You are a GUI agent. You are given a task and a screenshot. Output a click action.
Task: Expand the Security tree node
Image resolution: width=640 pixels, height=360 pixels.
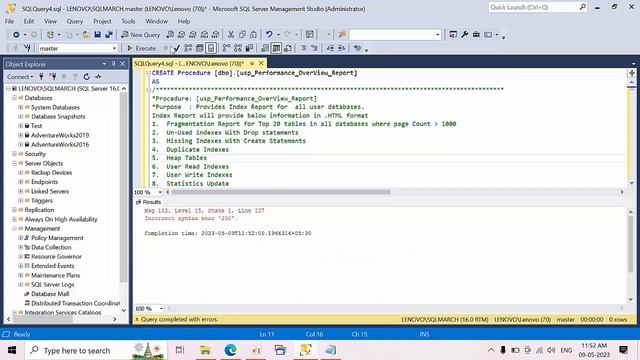(14, 154)
